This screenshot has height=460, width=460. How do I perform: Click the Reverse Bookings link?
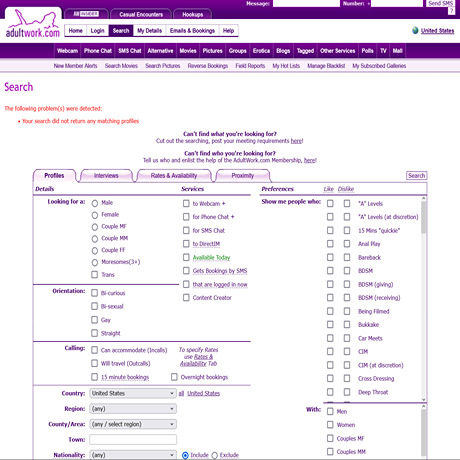pos(208,66)
